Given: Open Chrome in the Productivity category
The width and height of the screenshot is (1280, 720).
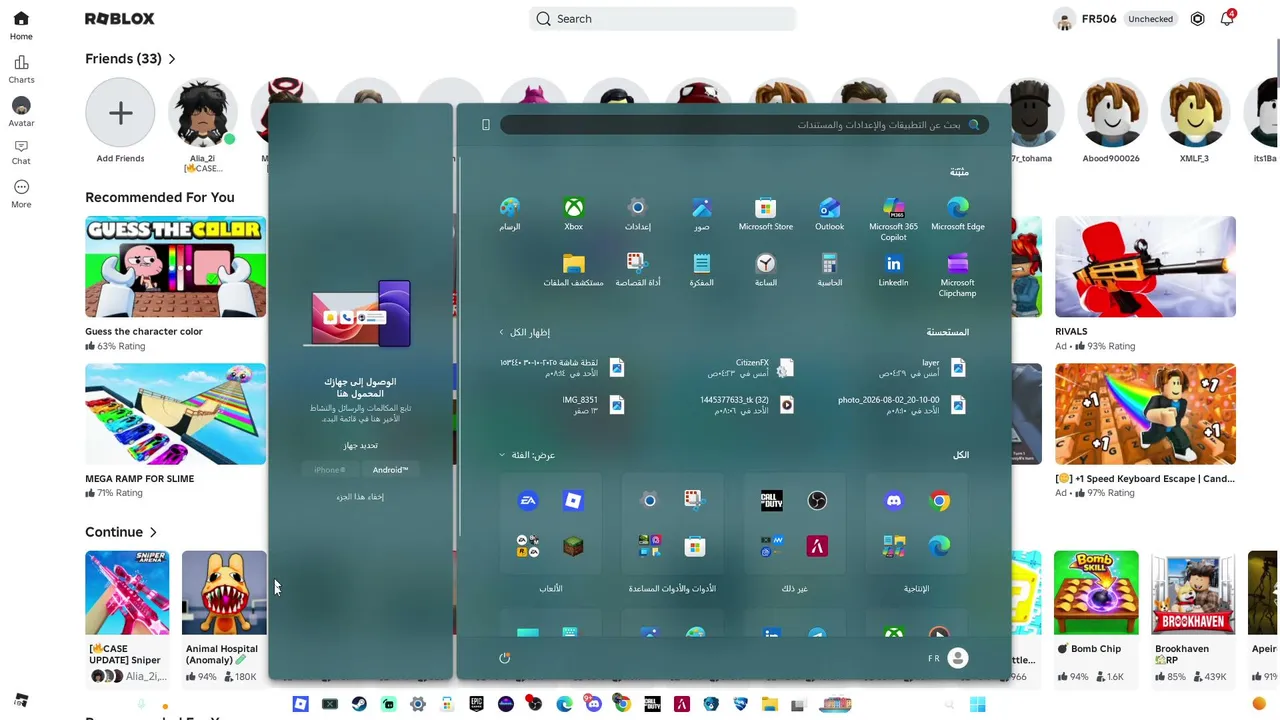Looking at the screenshot, I should click(939, 501).
